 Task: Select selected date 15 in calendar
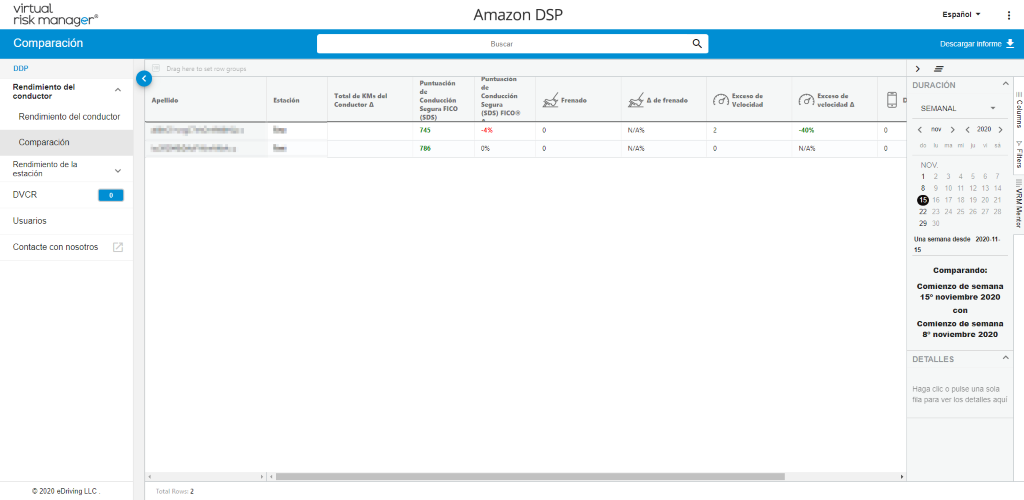(x=923, y=200)
